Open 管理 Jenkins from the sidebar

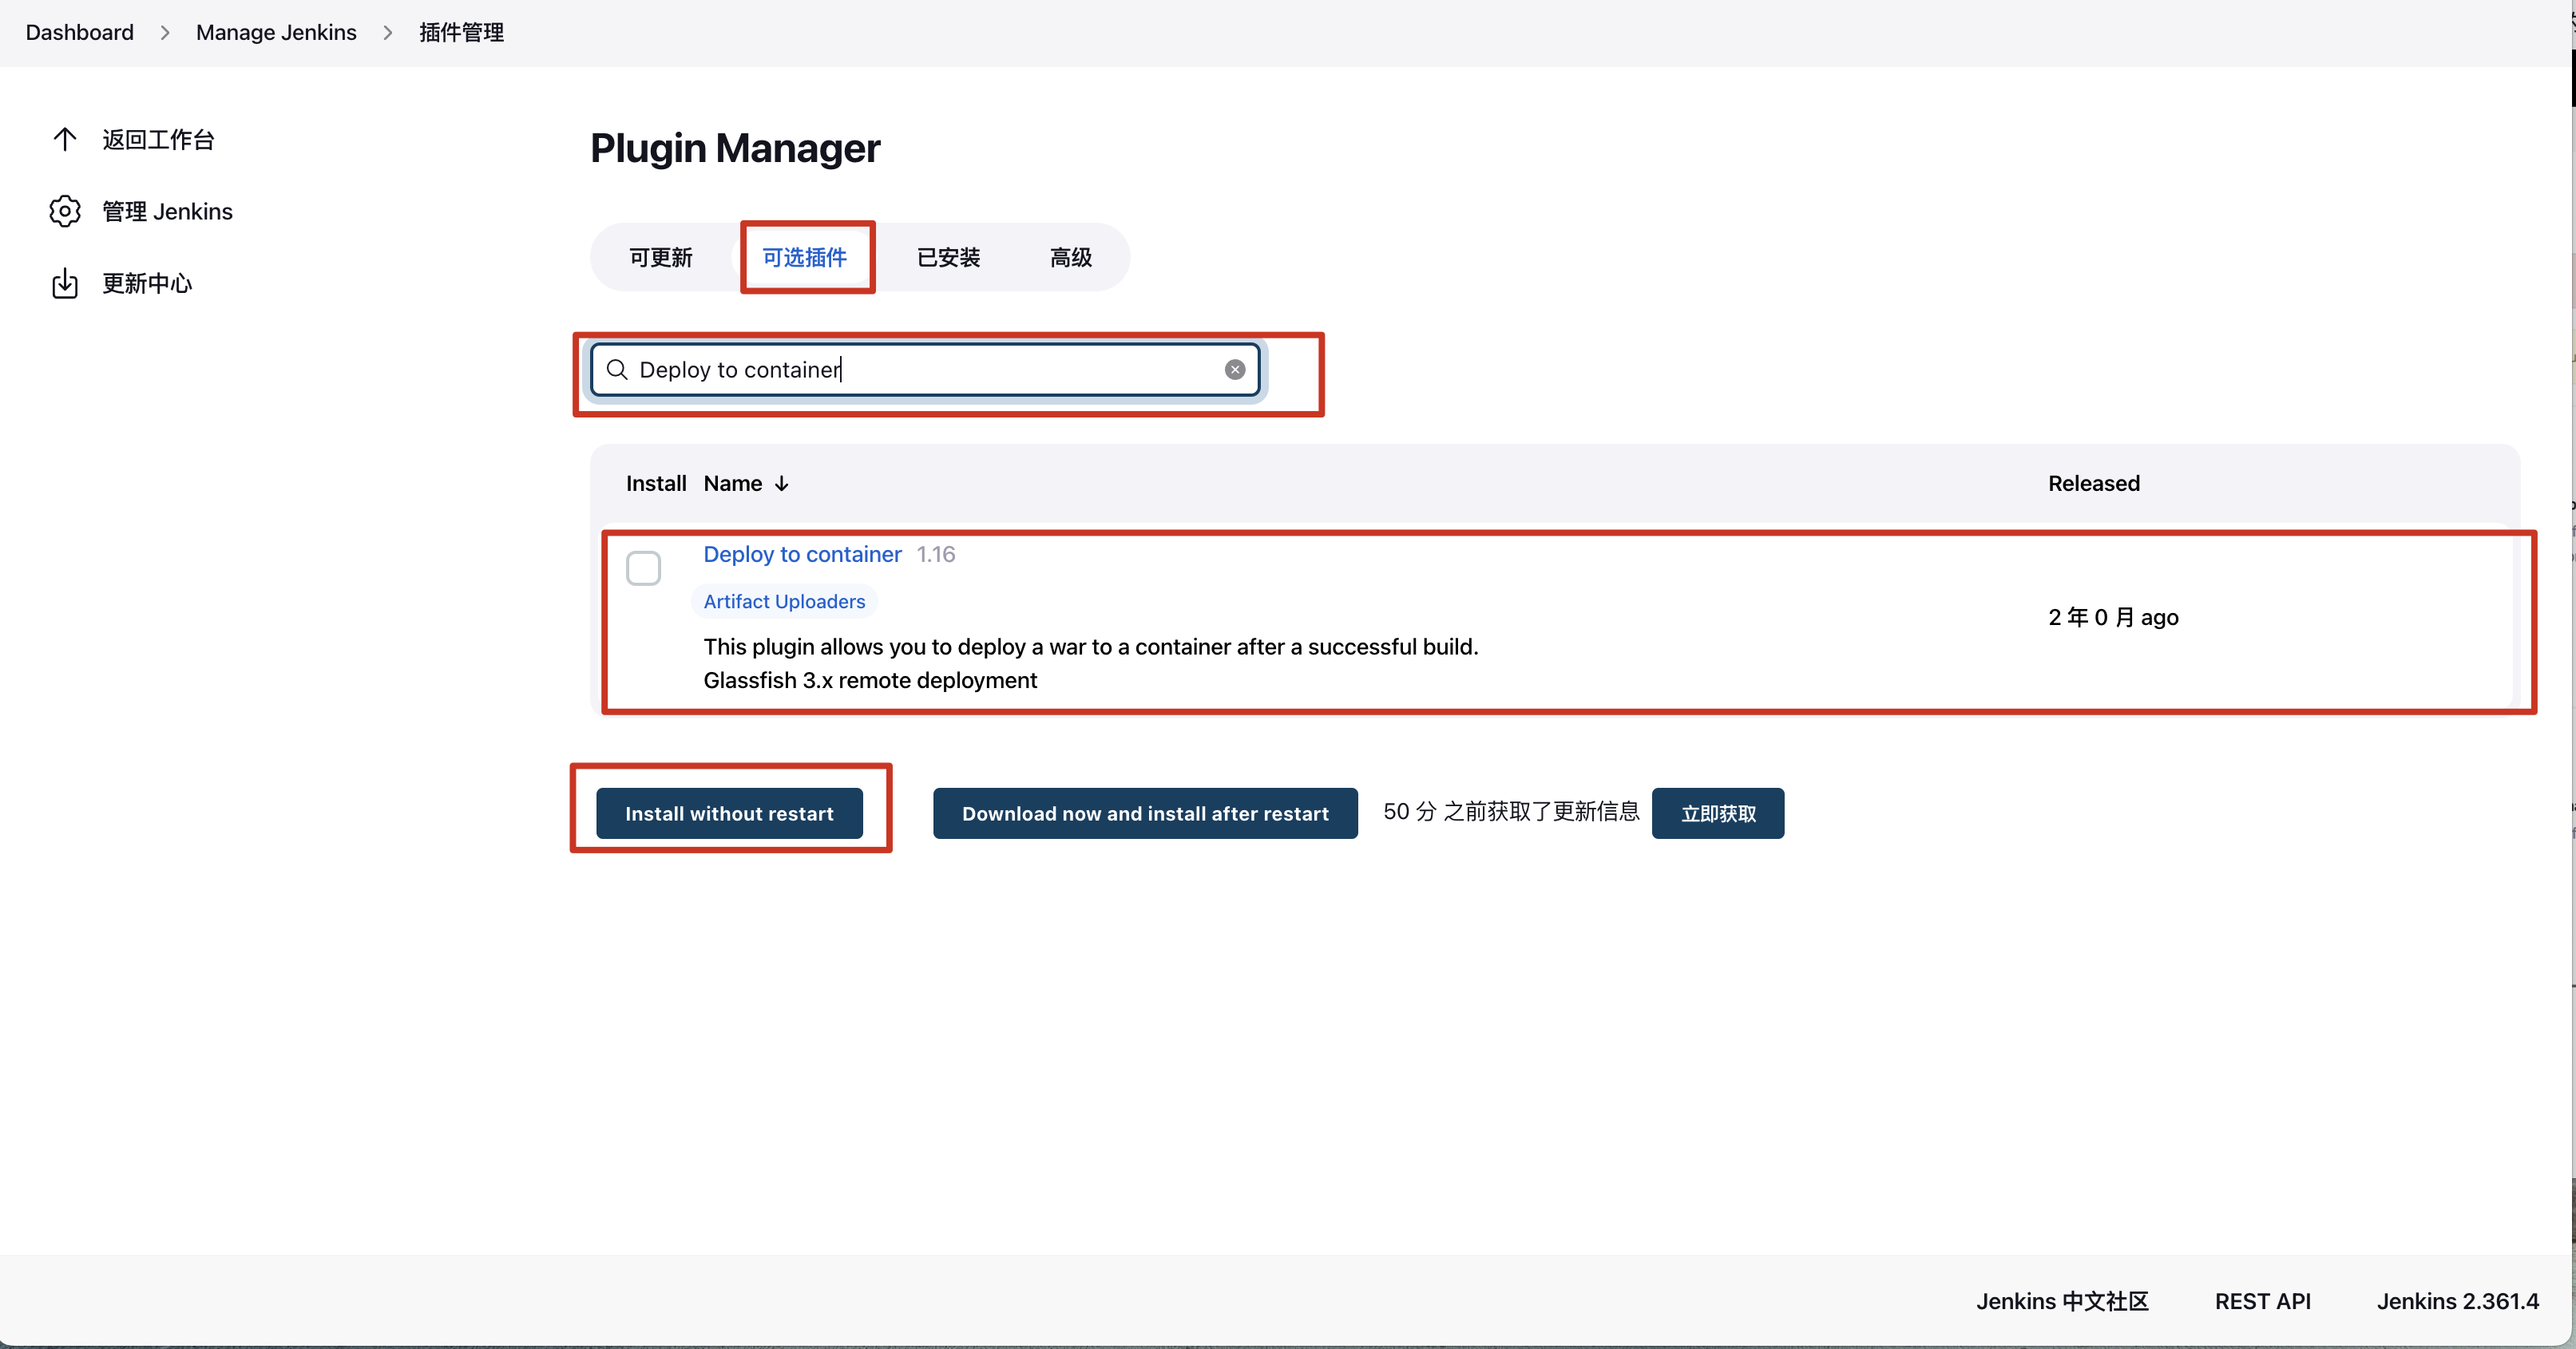click(167, 211)
